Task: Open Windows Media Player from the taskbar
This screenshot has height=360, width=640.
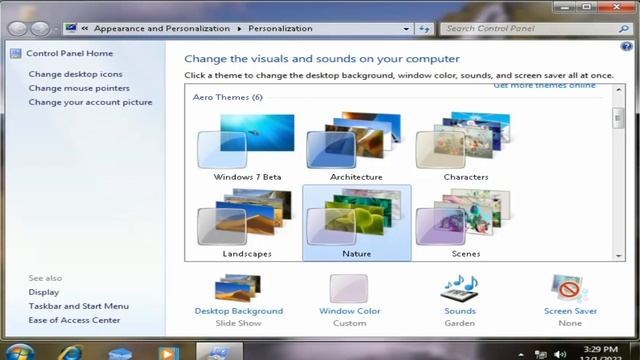Action: (169, 353)
